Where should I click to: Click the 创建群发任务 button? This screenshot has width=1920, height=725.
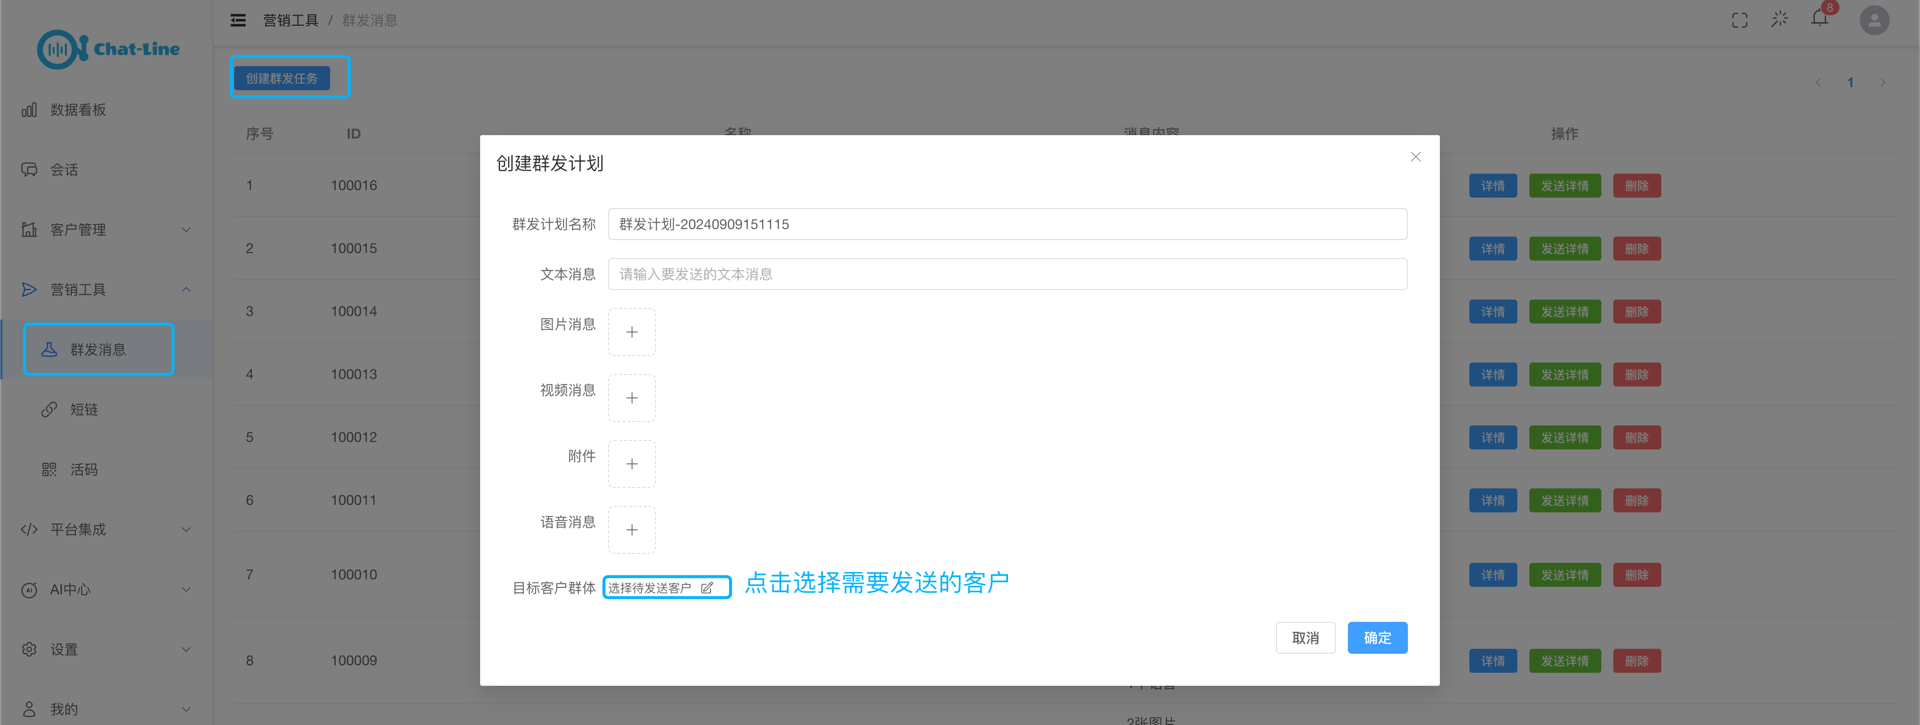282,78
